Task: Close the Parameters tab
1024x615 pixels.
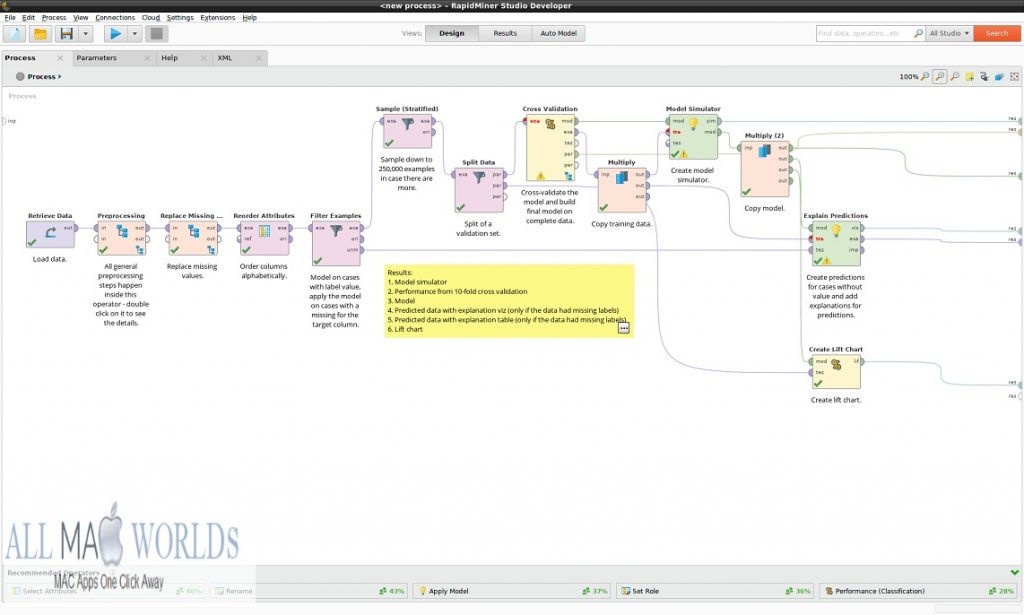Action: click(147, 58)
